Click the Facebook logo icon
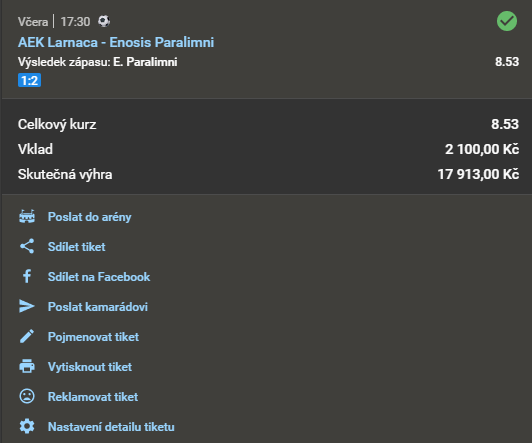The width and height of the screenshot is (532, 443). click(27, 276)
